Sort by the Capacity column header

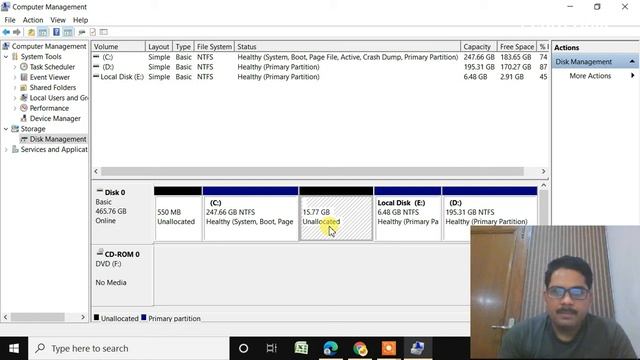pyautogui.click(x=479, y=47)
